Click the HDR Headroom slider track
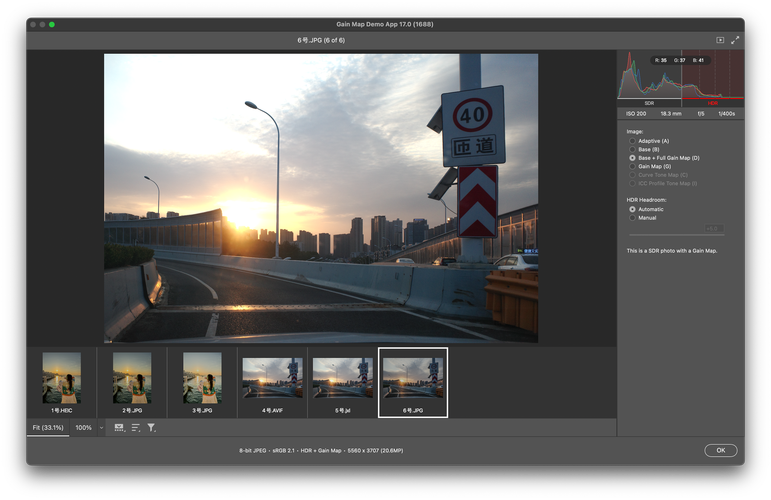 coord(675,234)
